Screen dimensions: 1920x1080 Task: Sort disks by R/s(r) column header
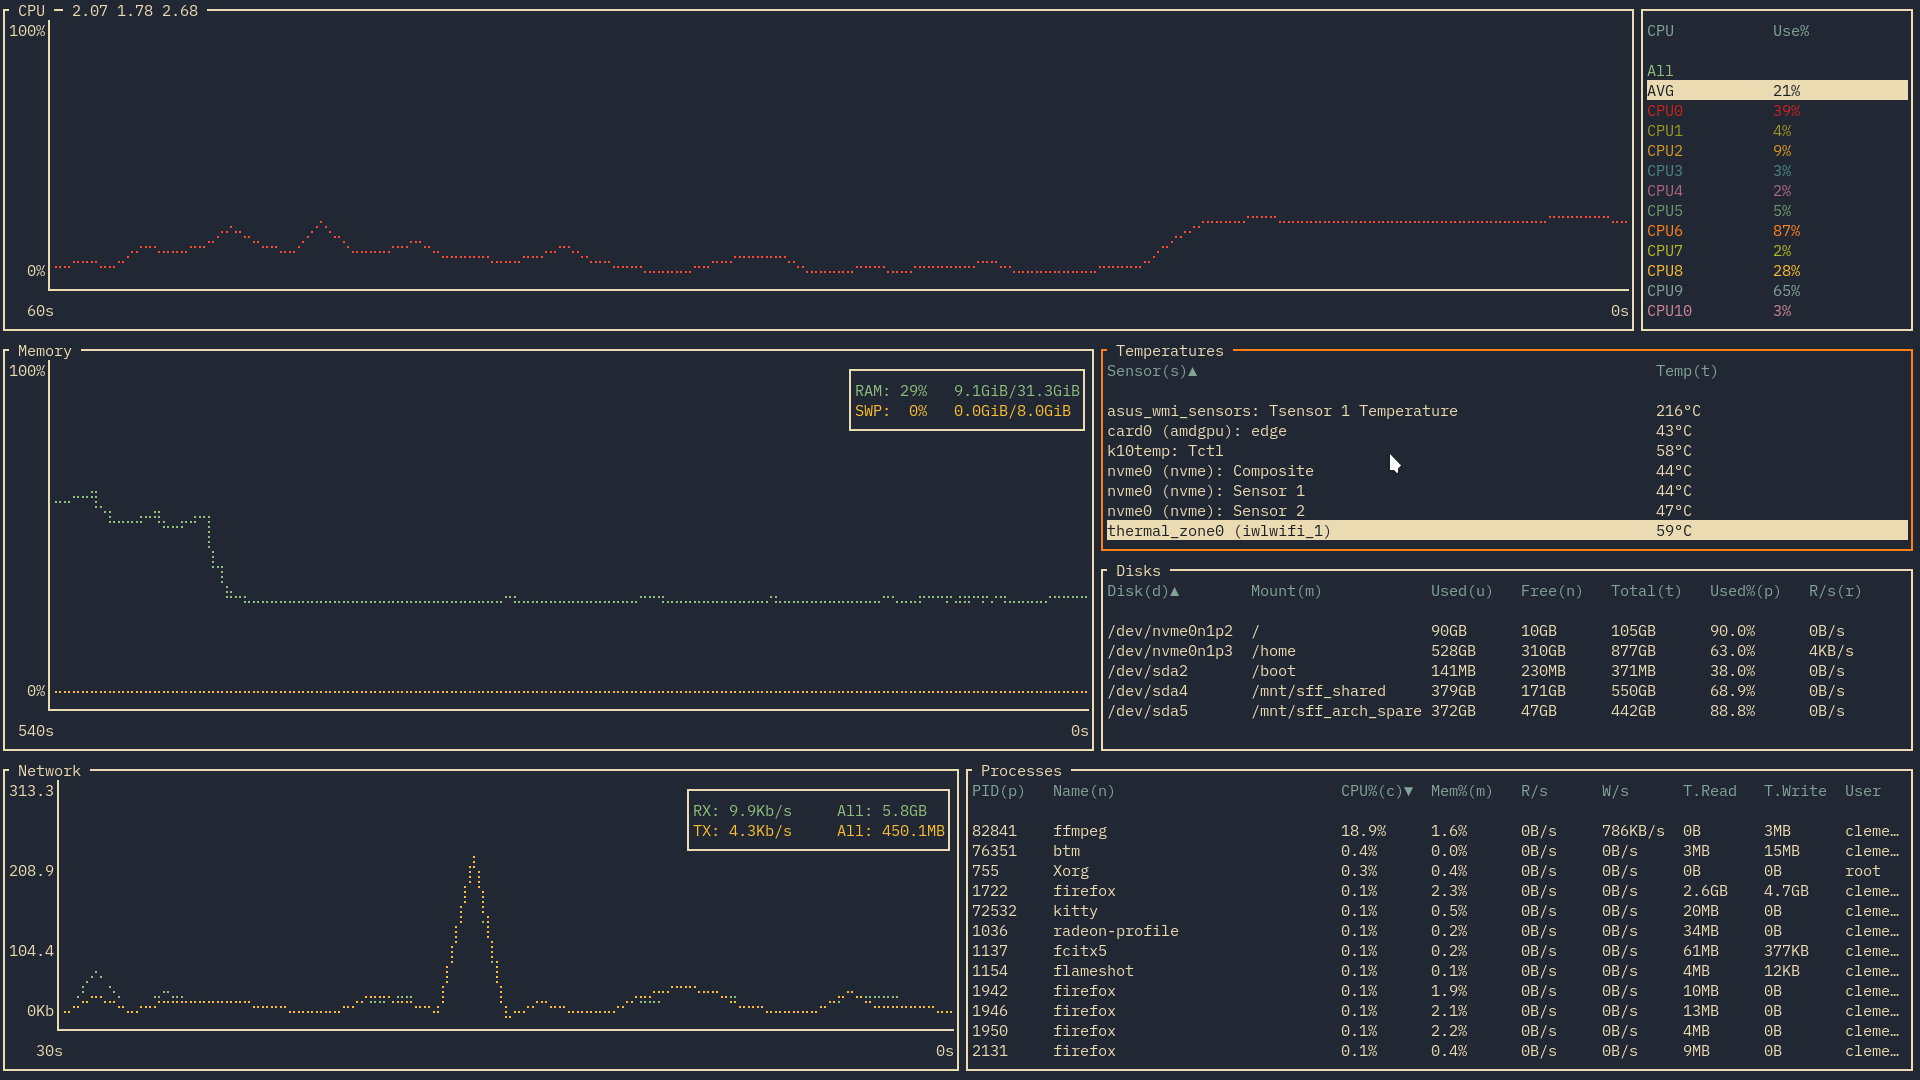coord(1835,591)
